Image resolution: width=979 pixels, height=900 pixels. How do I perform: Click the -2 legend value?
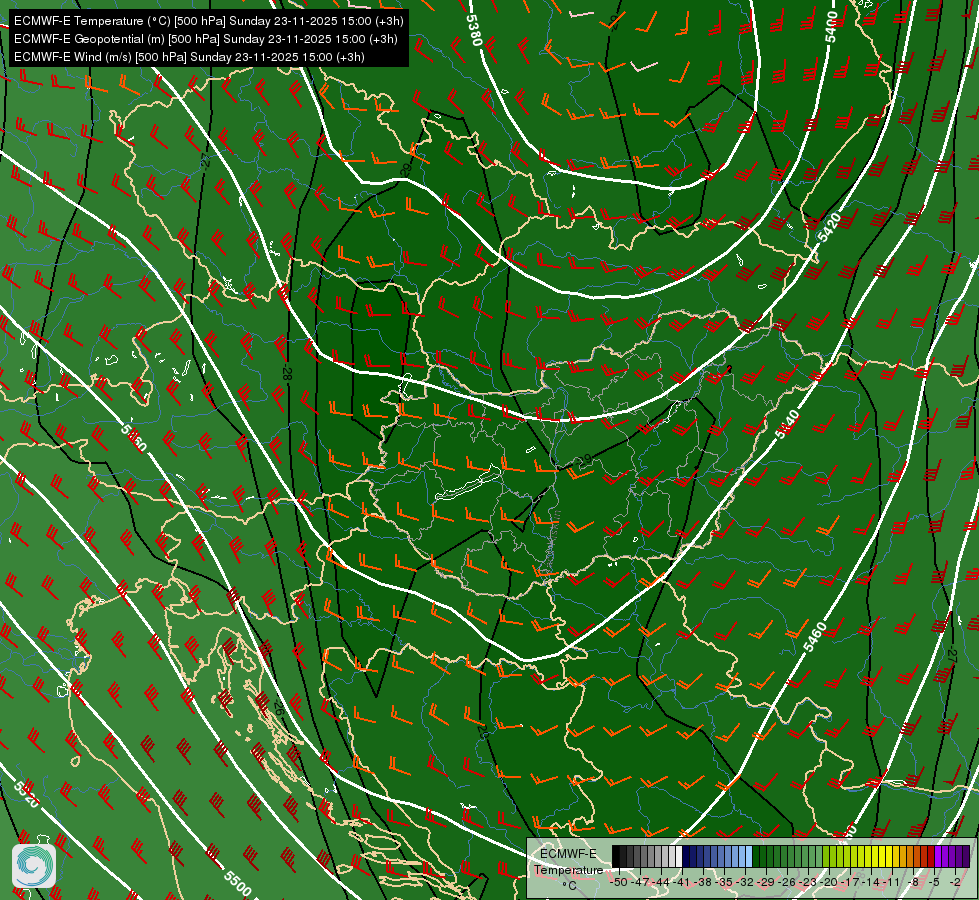pos(955,882)
